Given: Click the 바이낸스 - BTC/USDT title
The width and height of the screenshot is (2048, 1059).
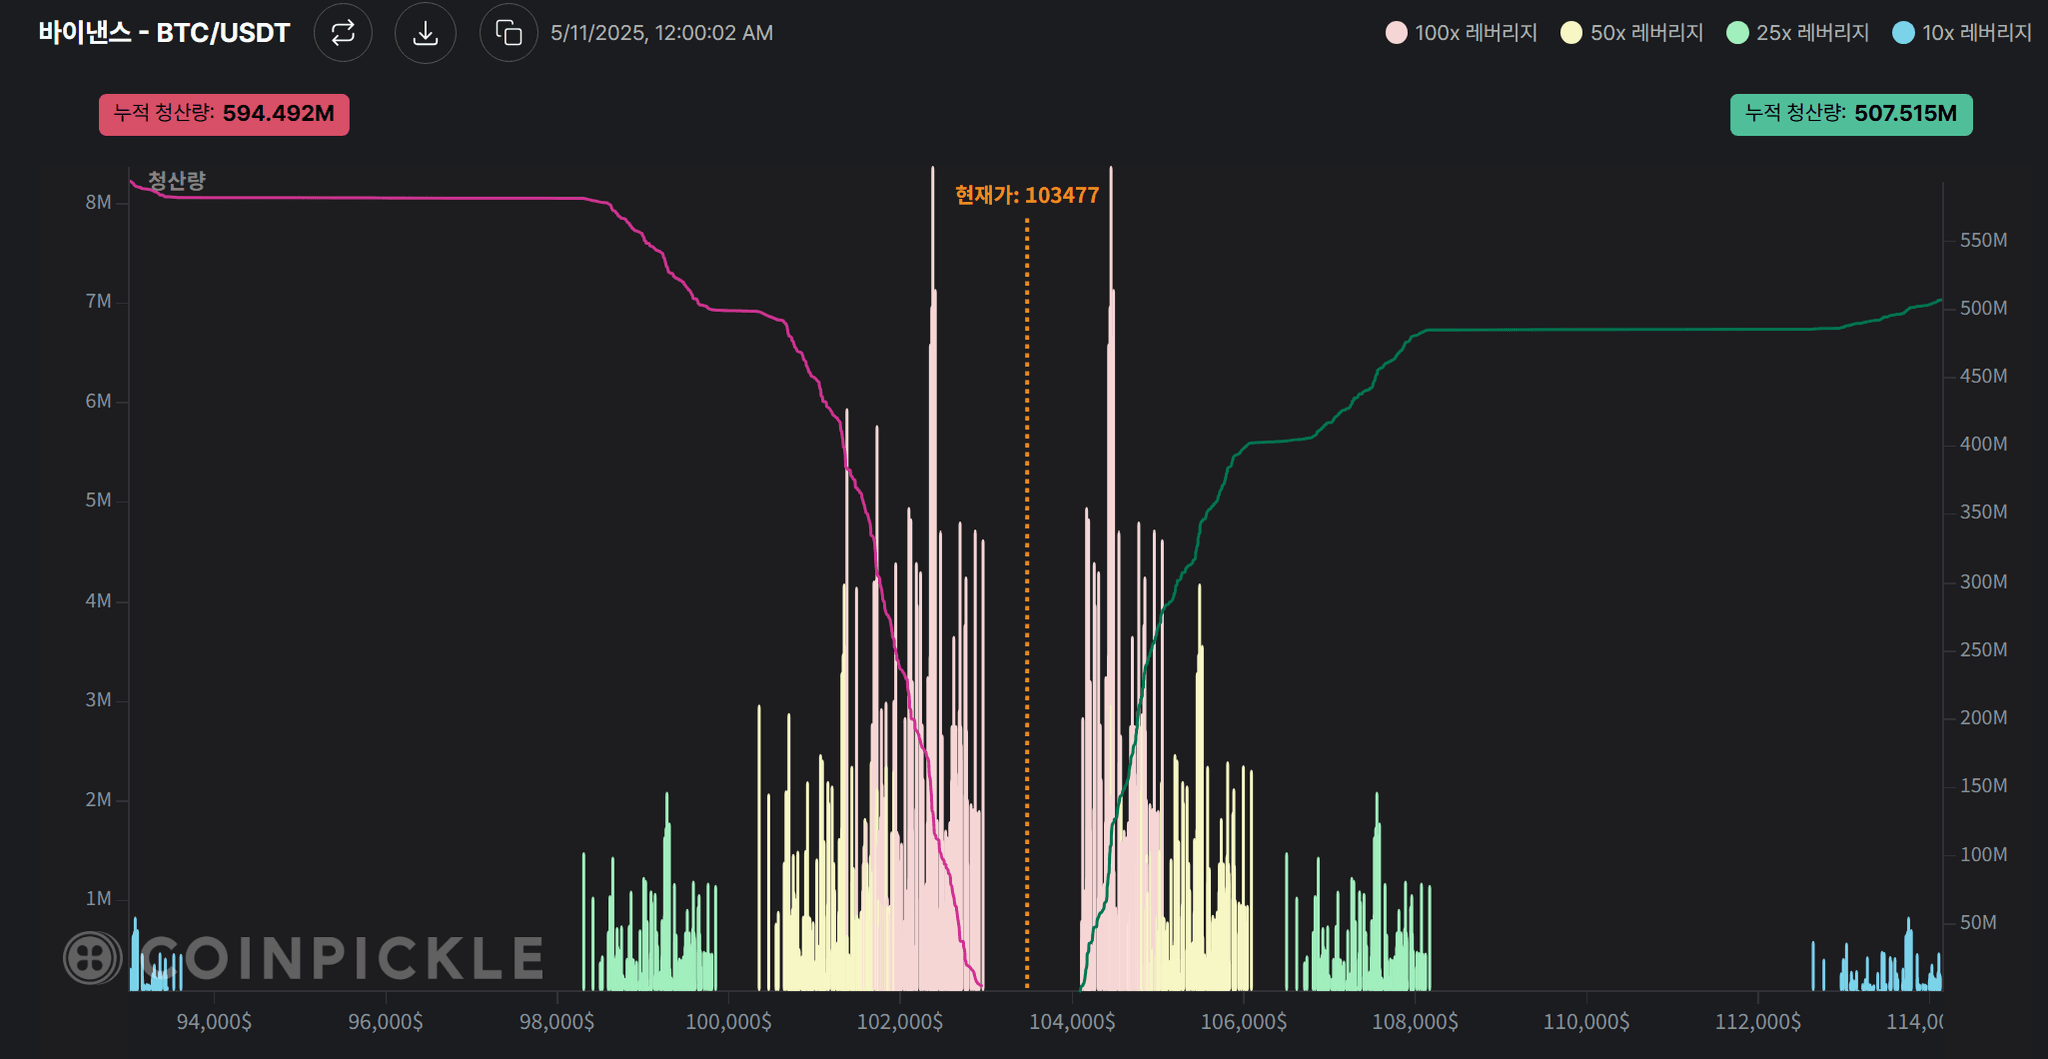Looking at the screenshot, I should (164, 33).
